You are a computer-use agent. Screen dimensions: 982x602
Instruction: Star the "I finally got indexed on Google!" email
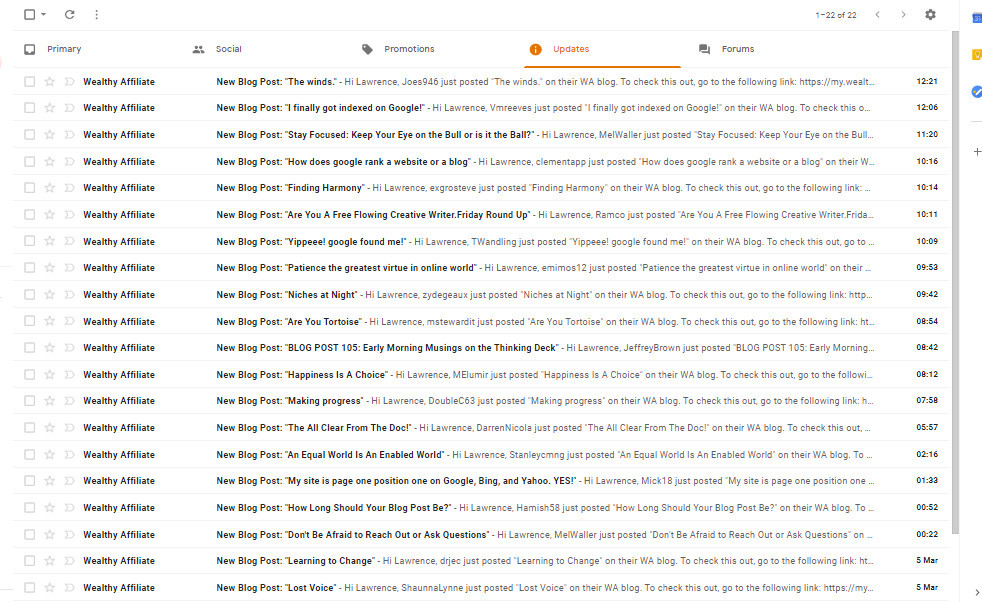pyautogui.click(x=49, y=108)
